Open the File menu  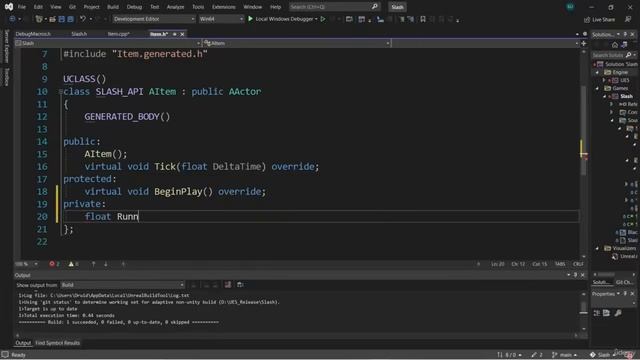[22, 7]
